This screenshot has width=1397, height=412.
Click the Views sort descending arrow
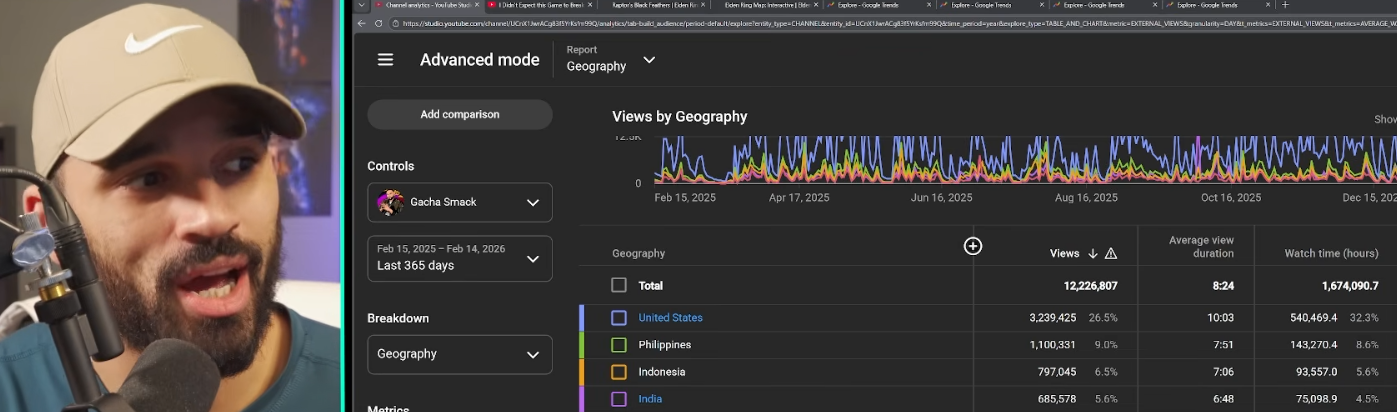pyautogui.click(x=1093, y=254)
